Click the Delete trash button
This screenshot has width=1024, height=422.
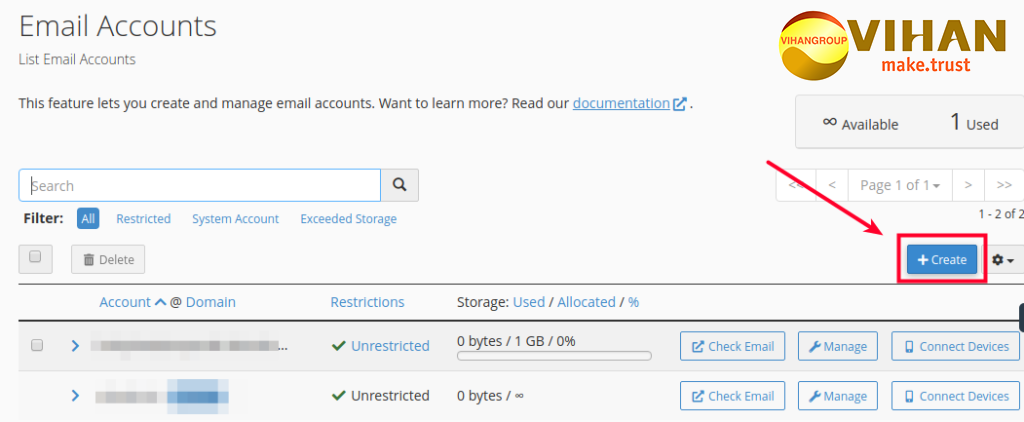(x=108, y=260)
